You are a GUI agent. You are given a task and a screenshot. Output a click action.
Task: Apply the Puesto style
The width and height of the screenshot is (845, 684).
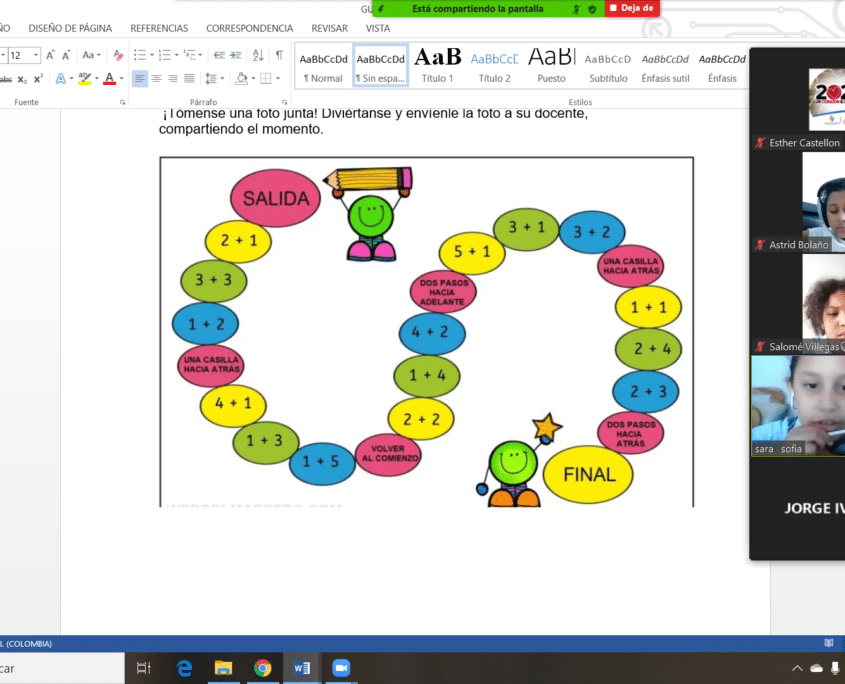[x=551, y=66]
